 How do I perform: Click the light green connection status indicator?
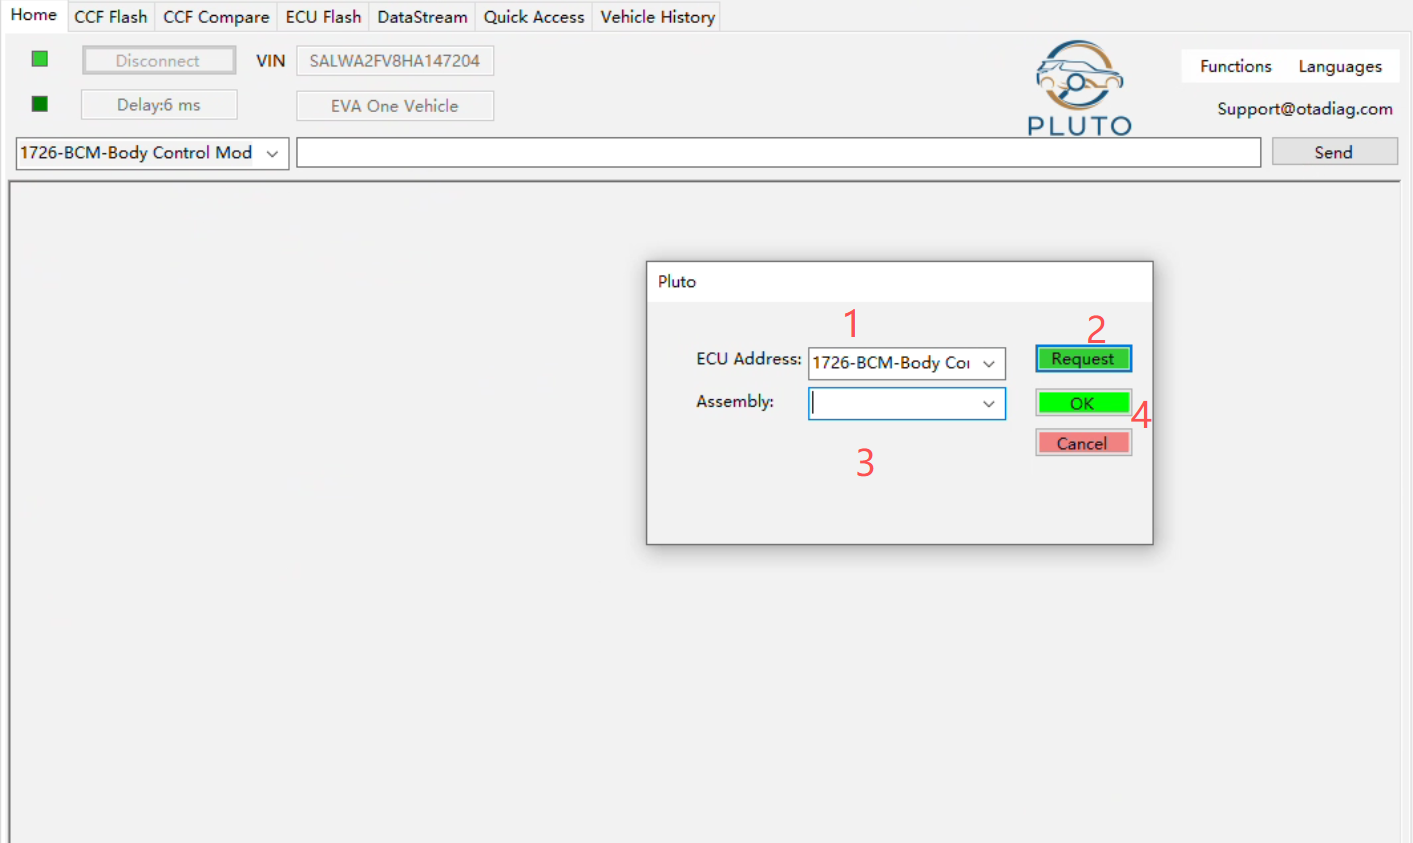(x=40, y=59)
